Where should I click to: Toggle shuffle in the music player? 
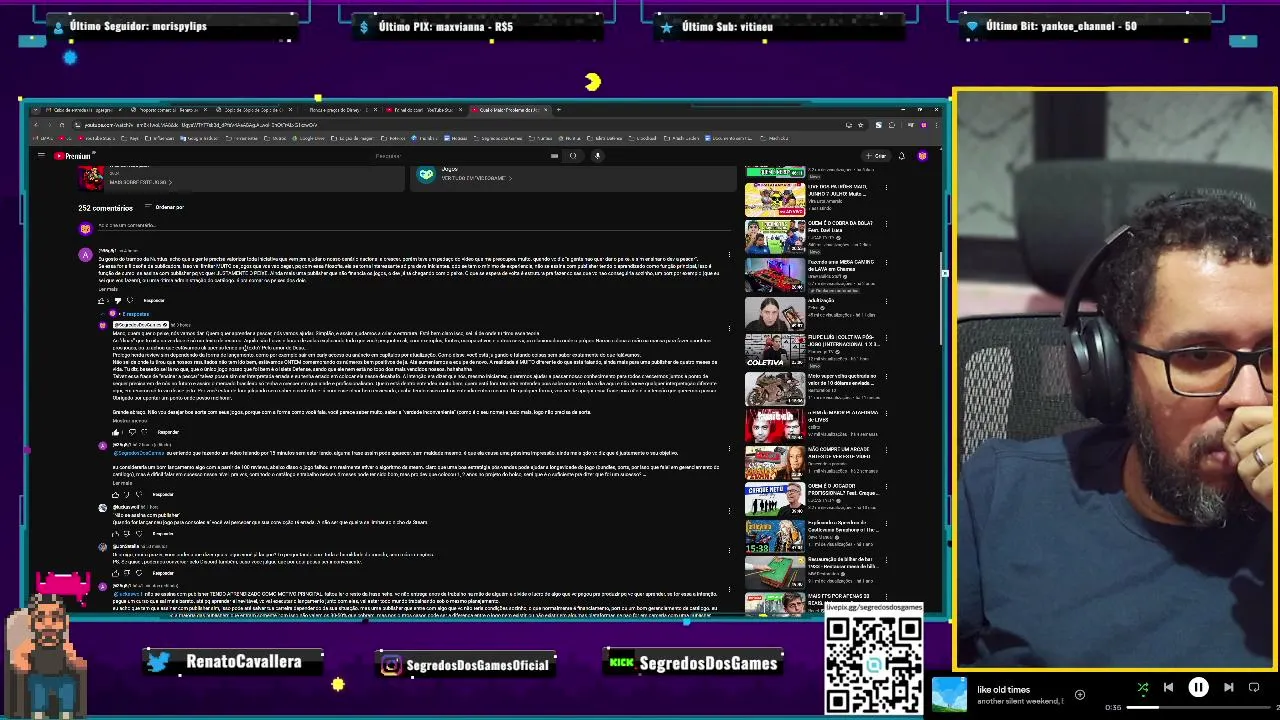pyautogui.click(x=1143, y=687)
